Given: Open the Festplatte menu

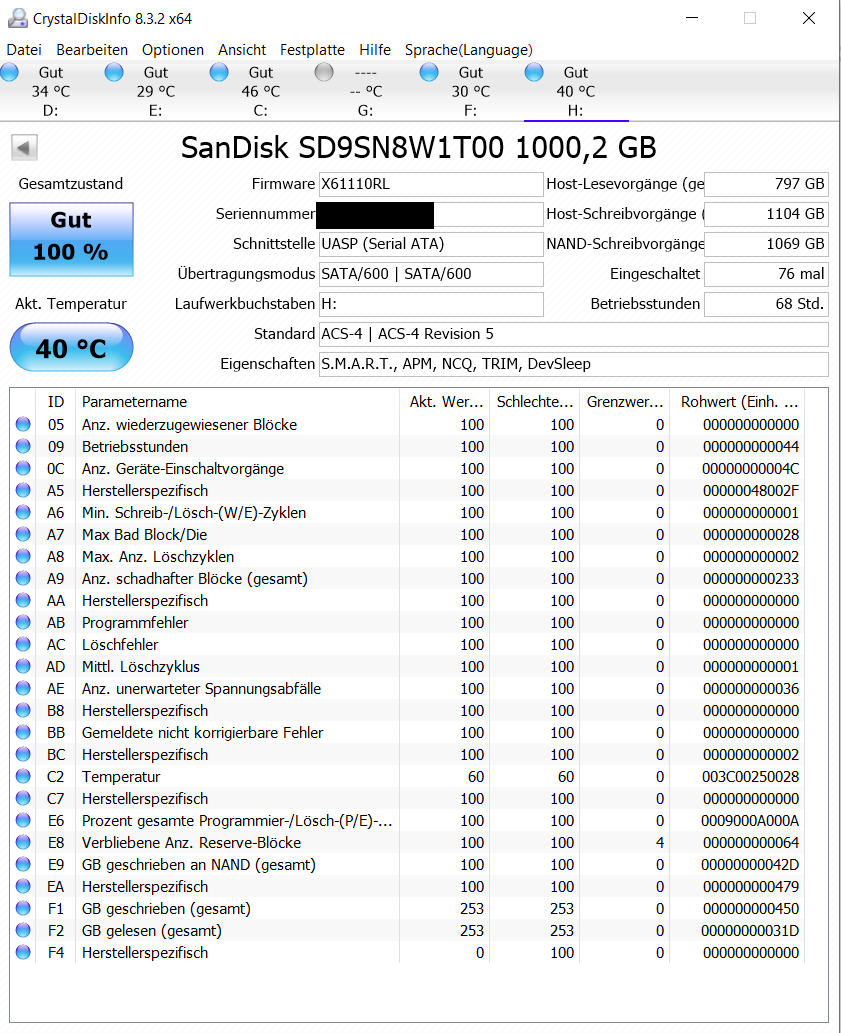Looking at the screenshot, I should point(312,49).
